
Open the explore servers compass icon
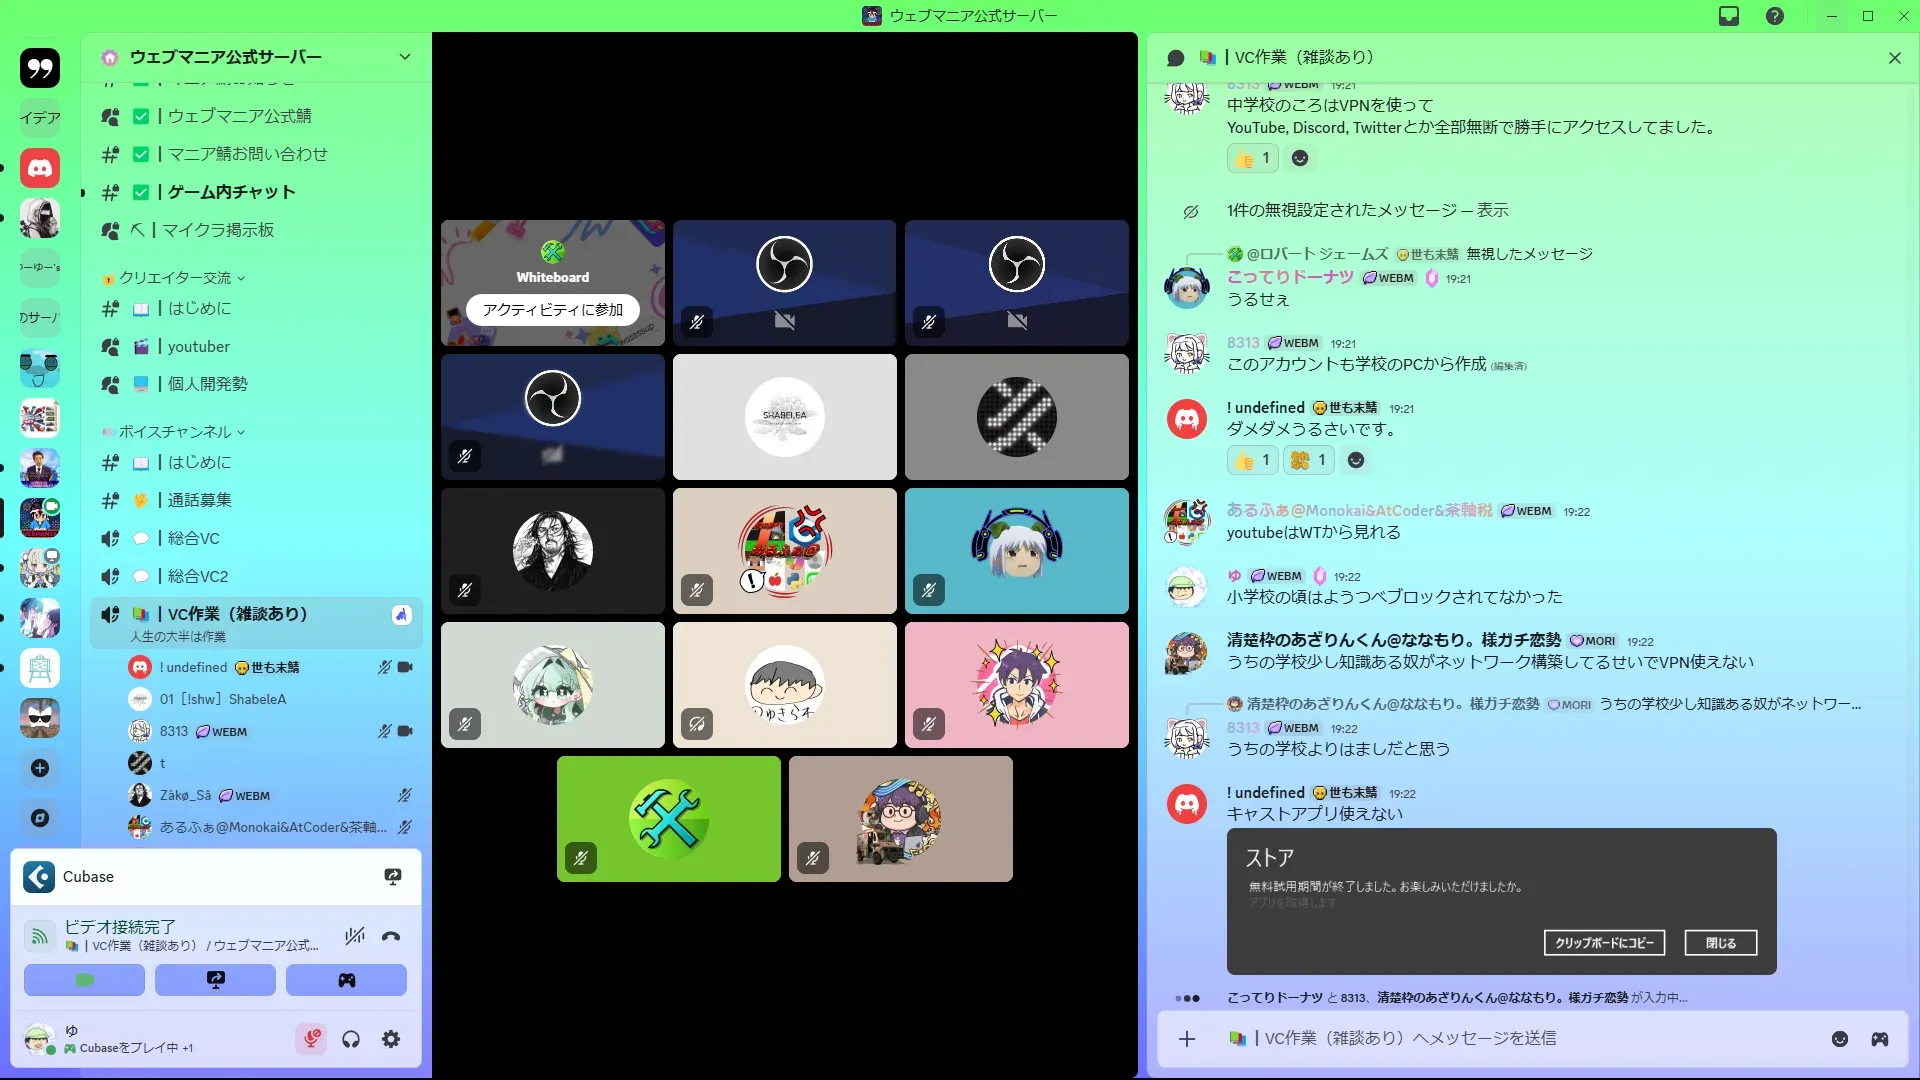(x=40, y=818)
